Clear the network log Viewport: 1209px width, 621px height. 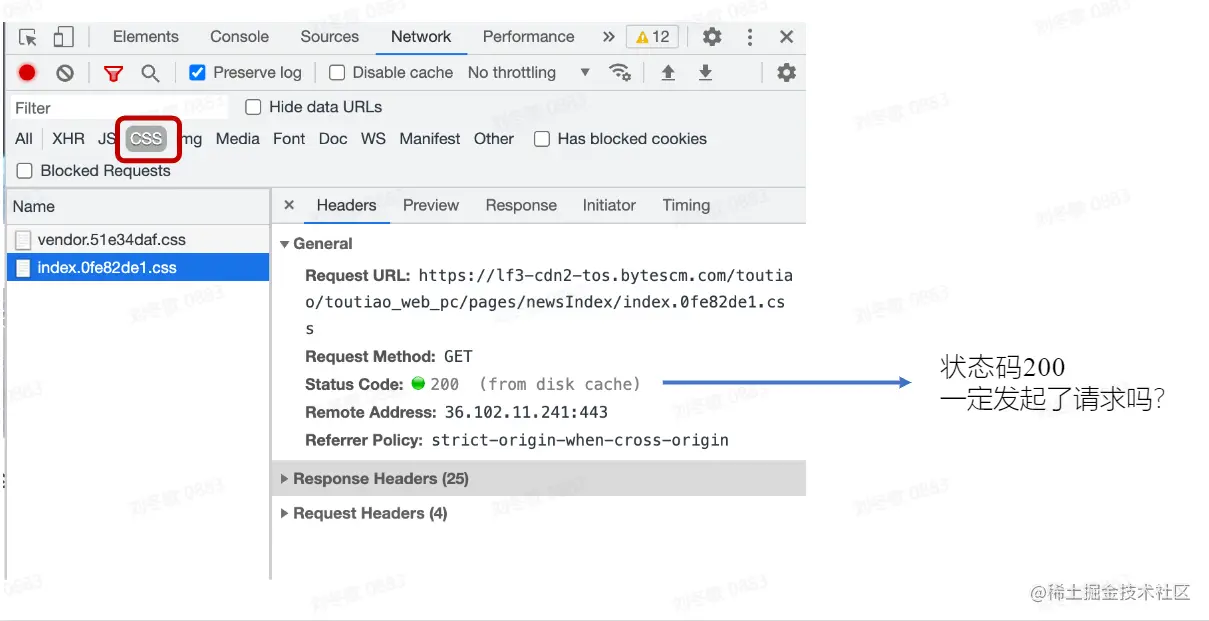[64, 72]
